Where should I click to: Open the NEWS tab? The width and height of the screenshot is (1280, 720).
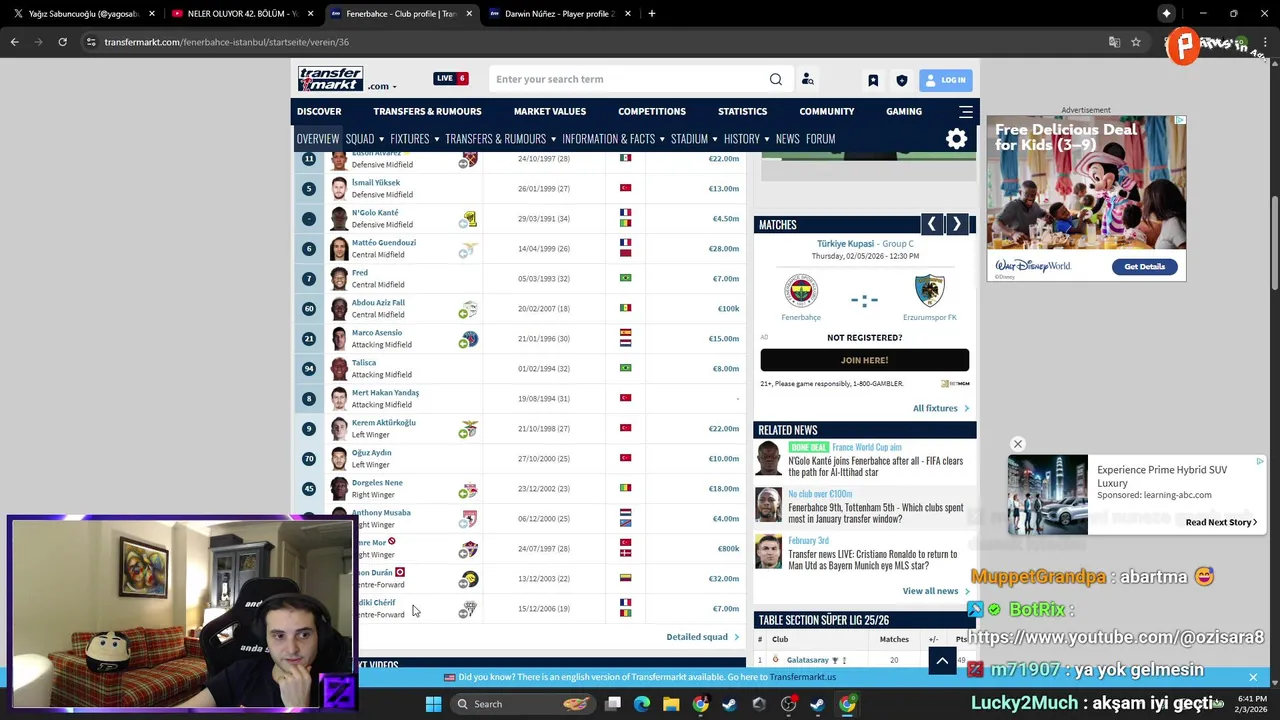pos(787,139)
